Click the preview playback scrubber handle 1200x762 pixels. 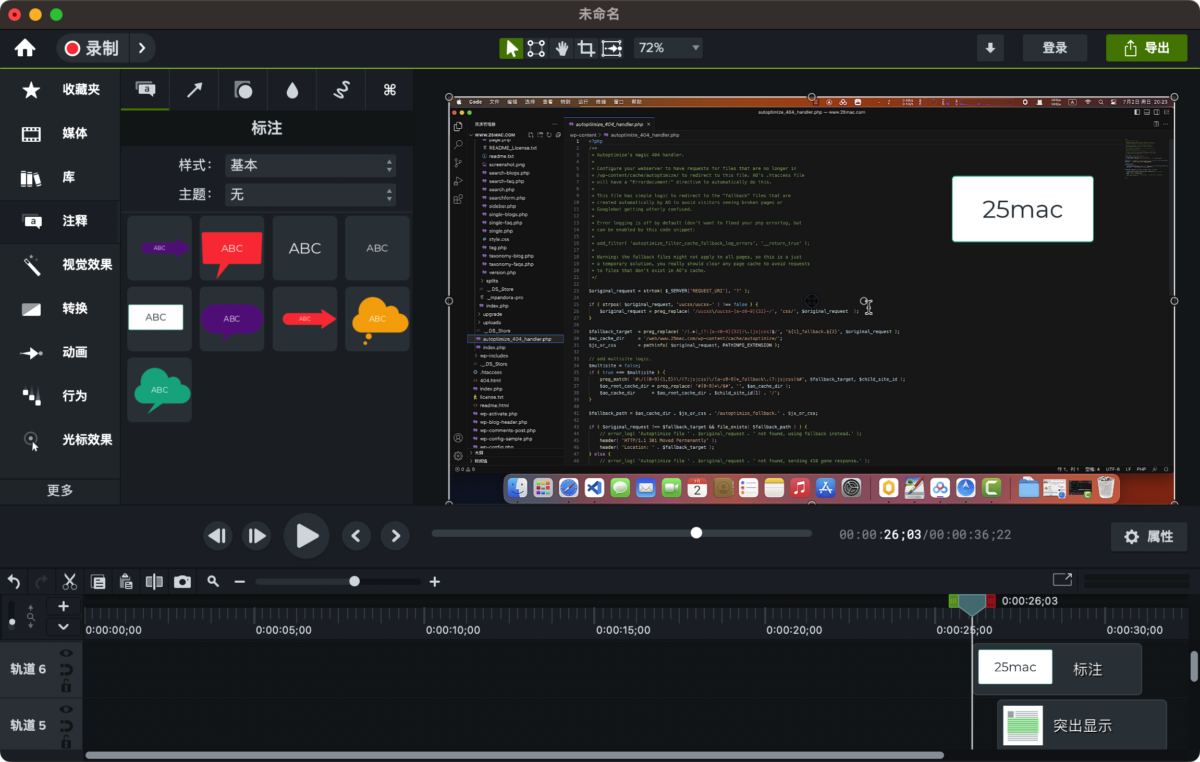pyautogui.click(x=696, y=533)
